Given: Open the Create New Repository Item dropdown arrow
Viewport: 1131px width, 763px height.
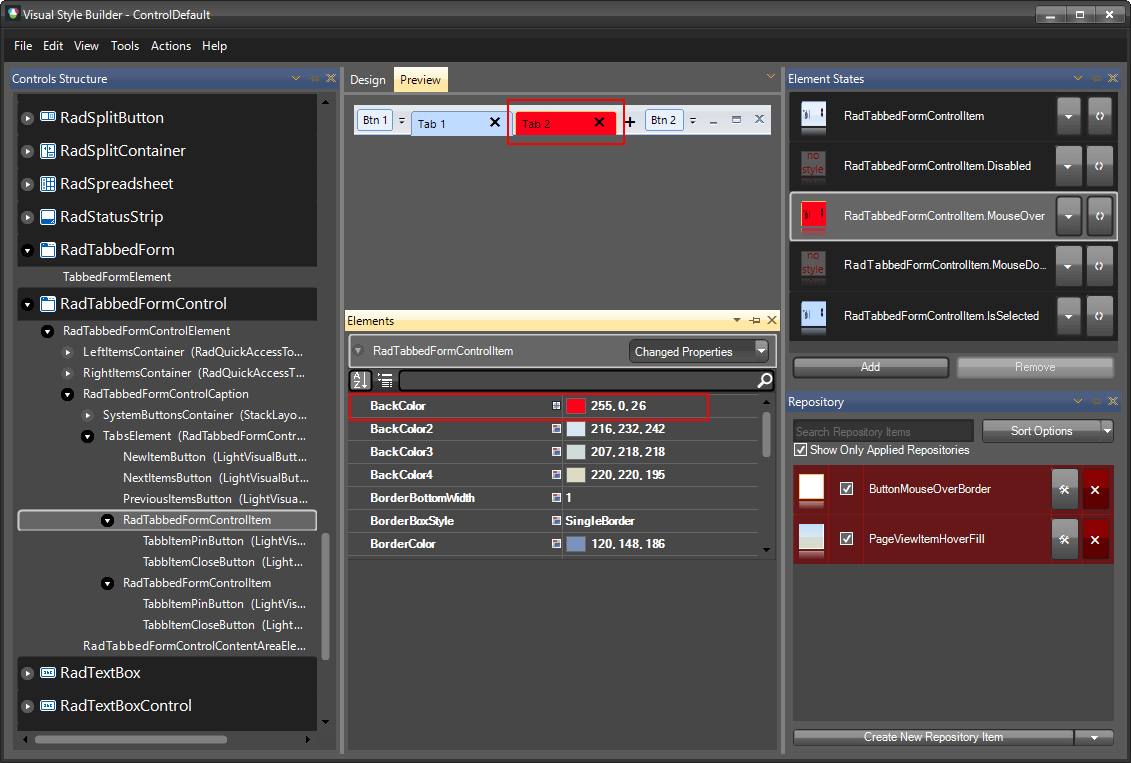Looking at the screenshot, I should click(x=1094, y=737).
